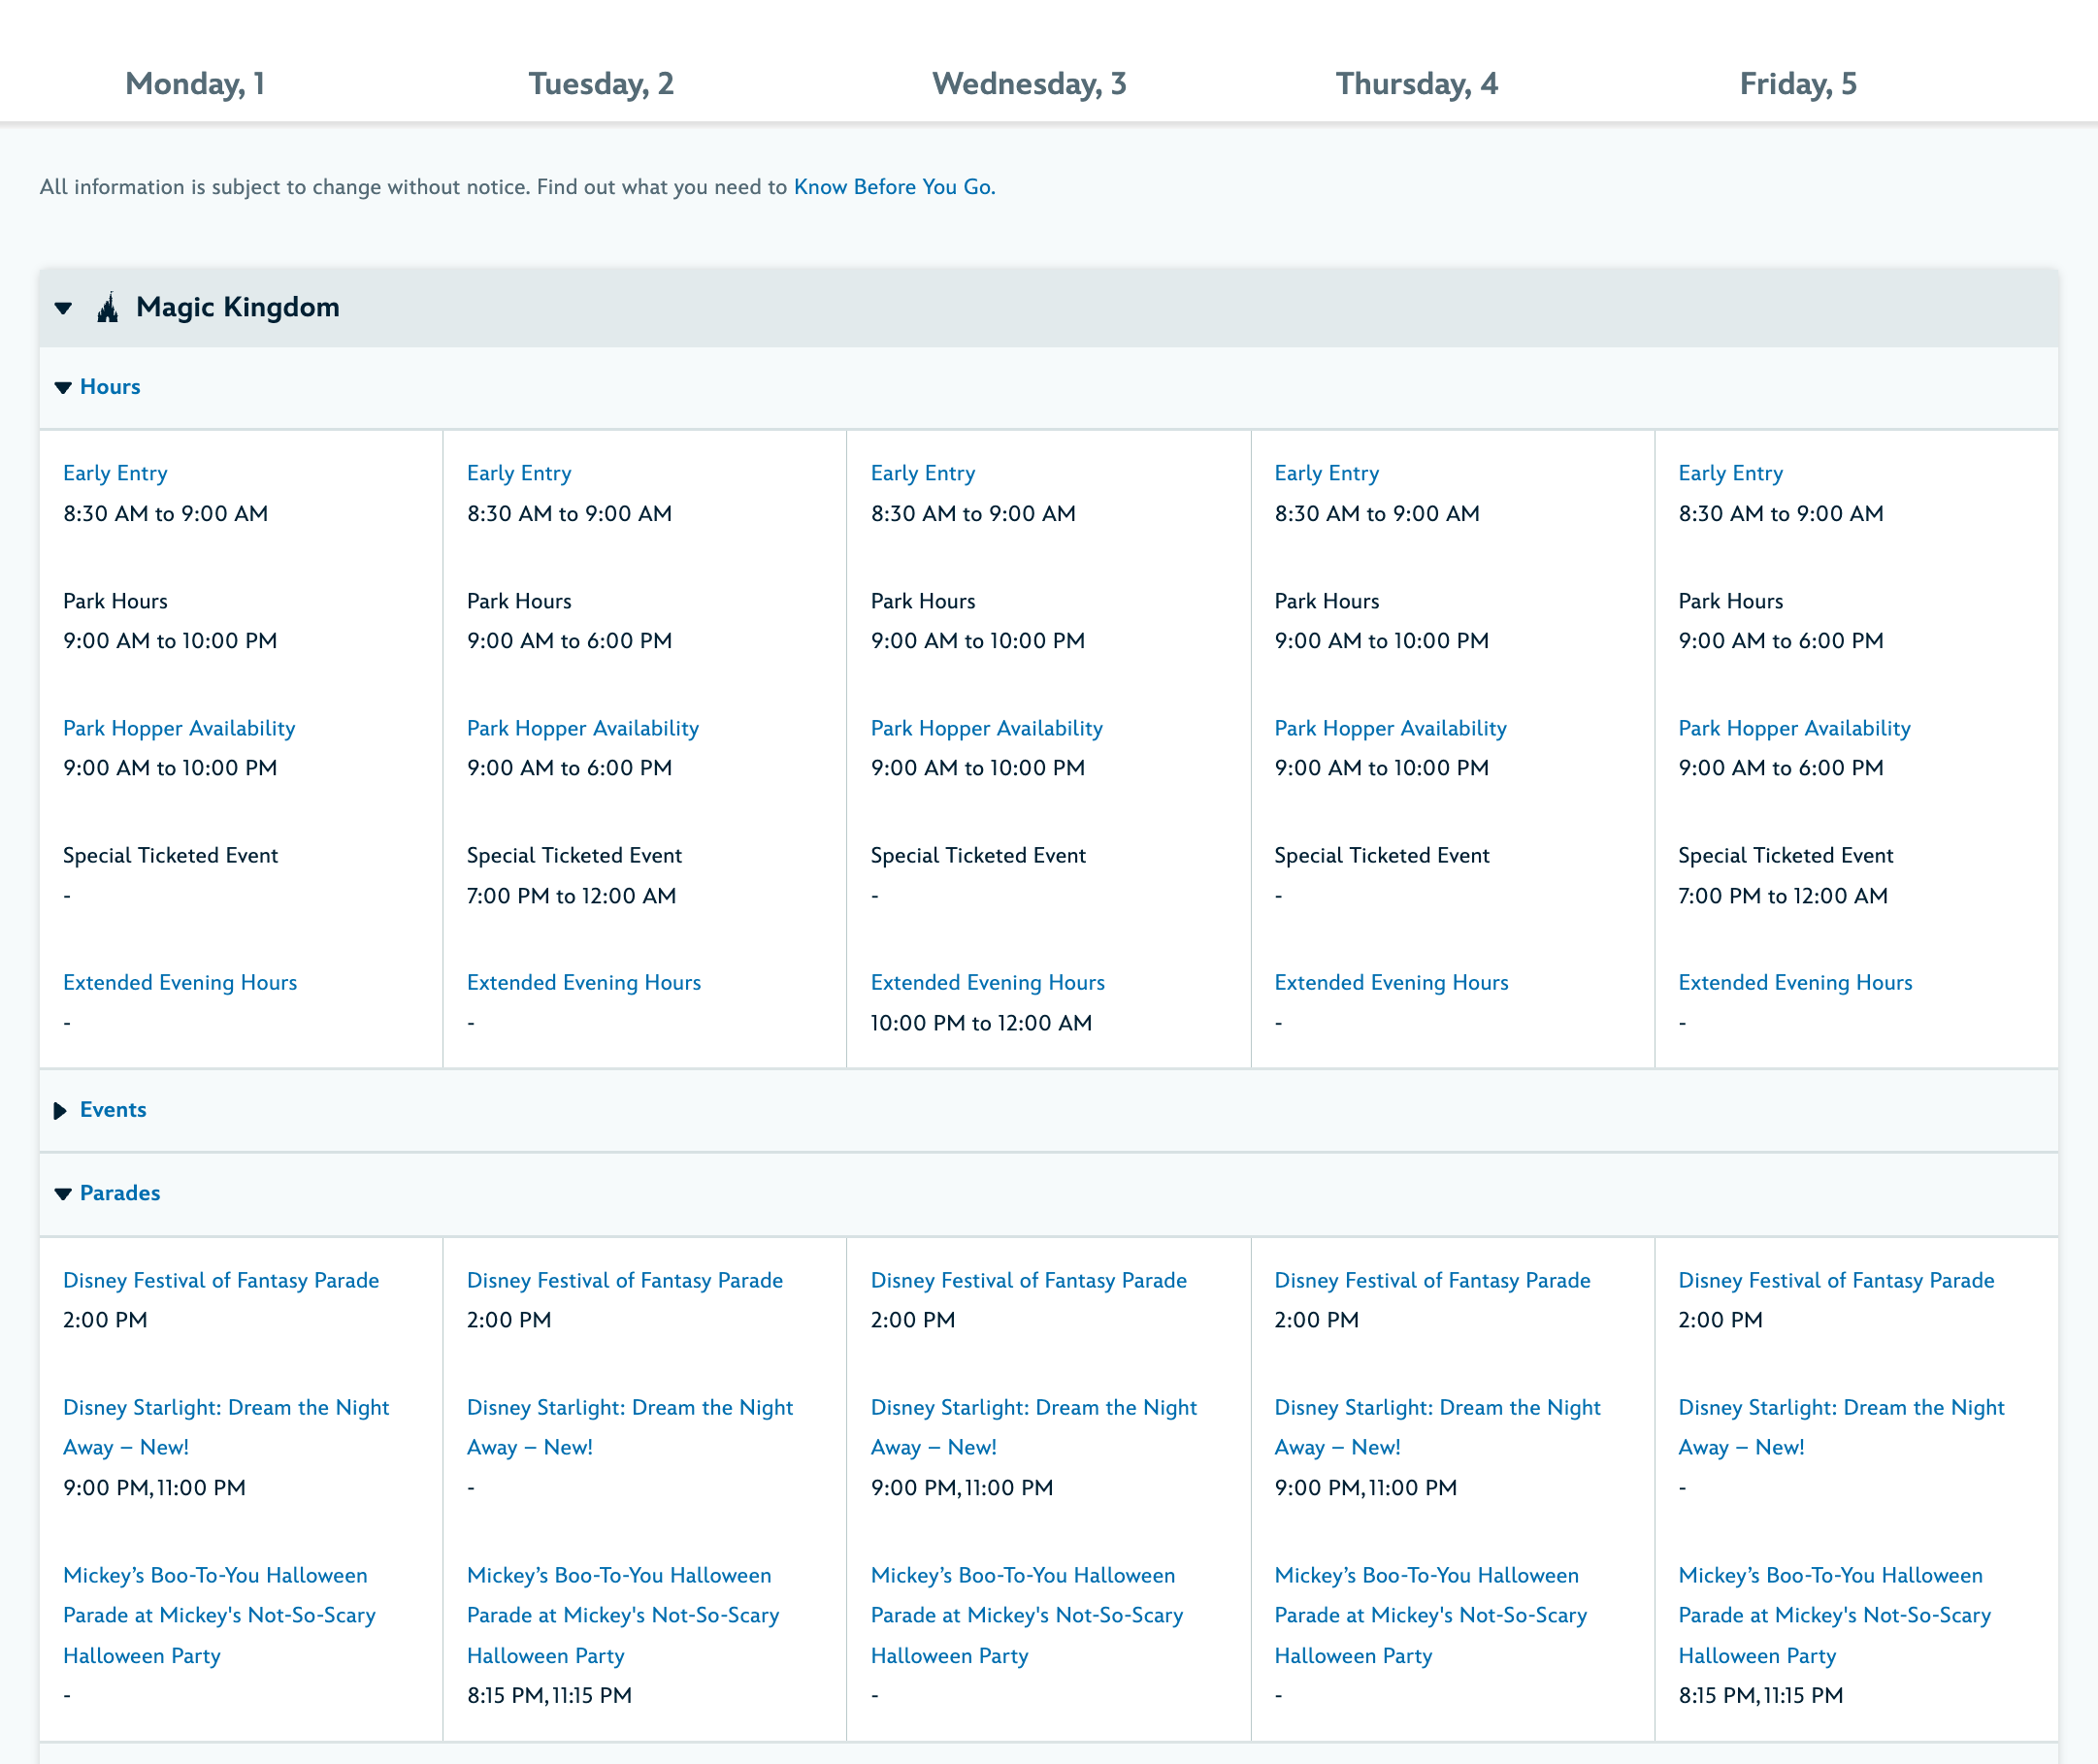Select the Wednesday, 3 day header
The height and width of the screenshot is (1764, 2098).
(1028, 84)
